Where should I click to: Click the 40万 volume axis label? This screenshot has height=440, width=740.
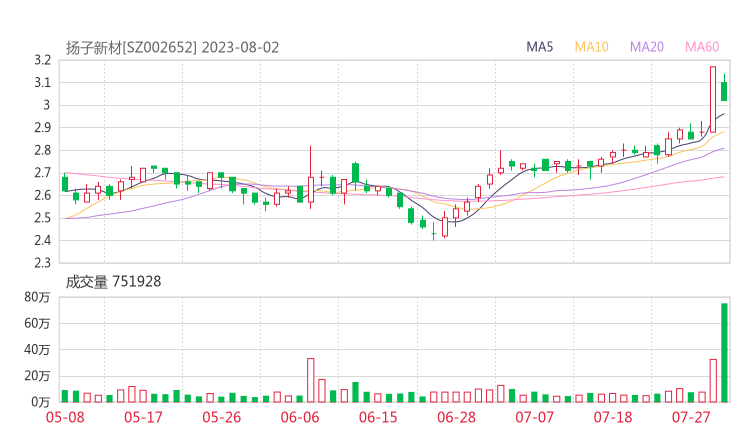[x=37, y=350]
